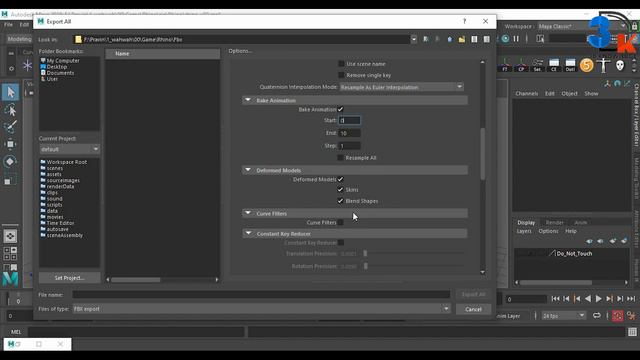Viewport: 640px width, 360px height.
Task: Collapse the Constant Key Reducer section
Action: 248,233
